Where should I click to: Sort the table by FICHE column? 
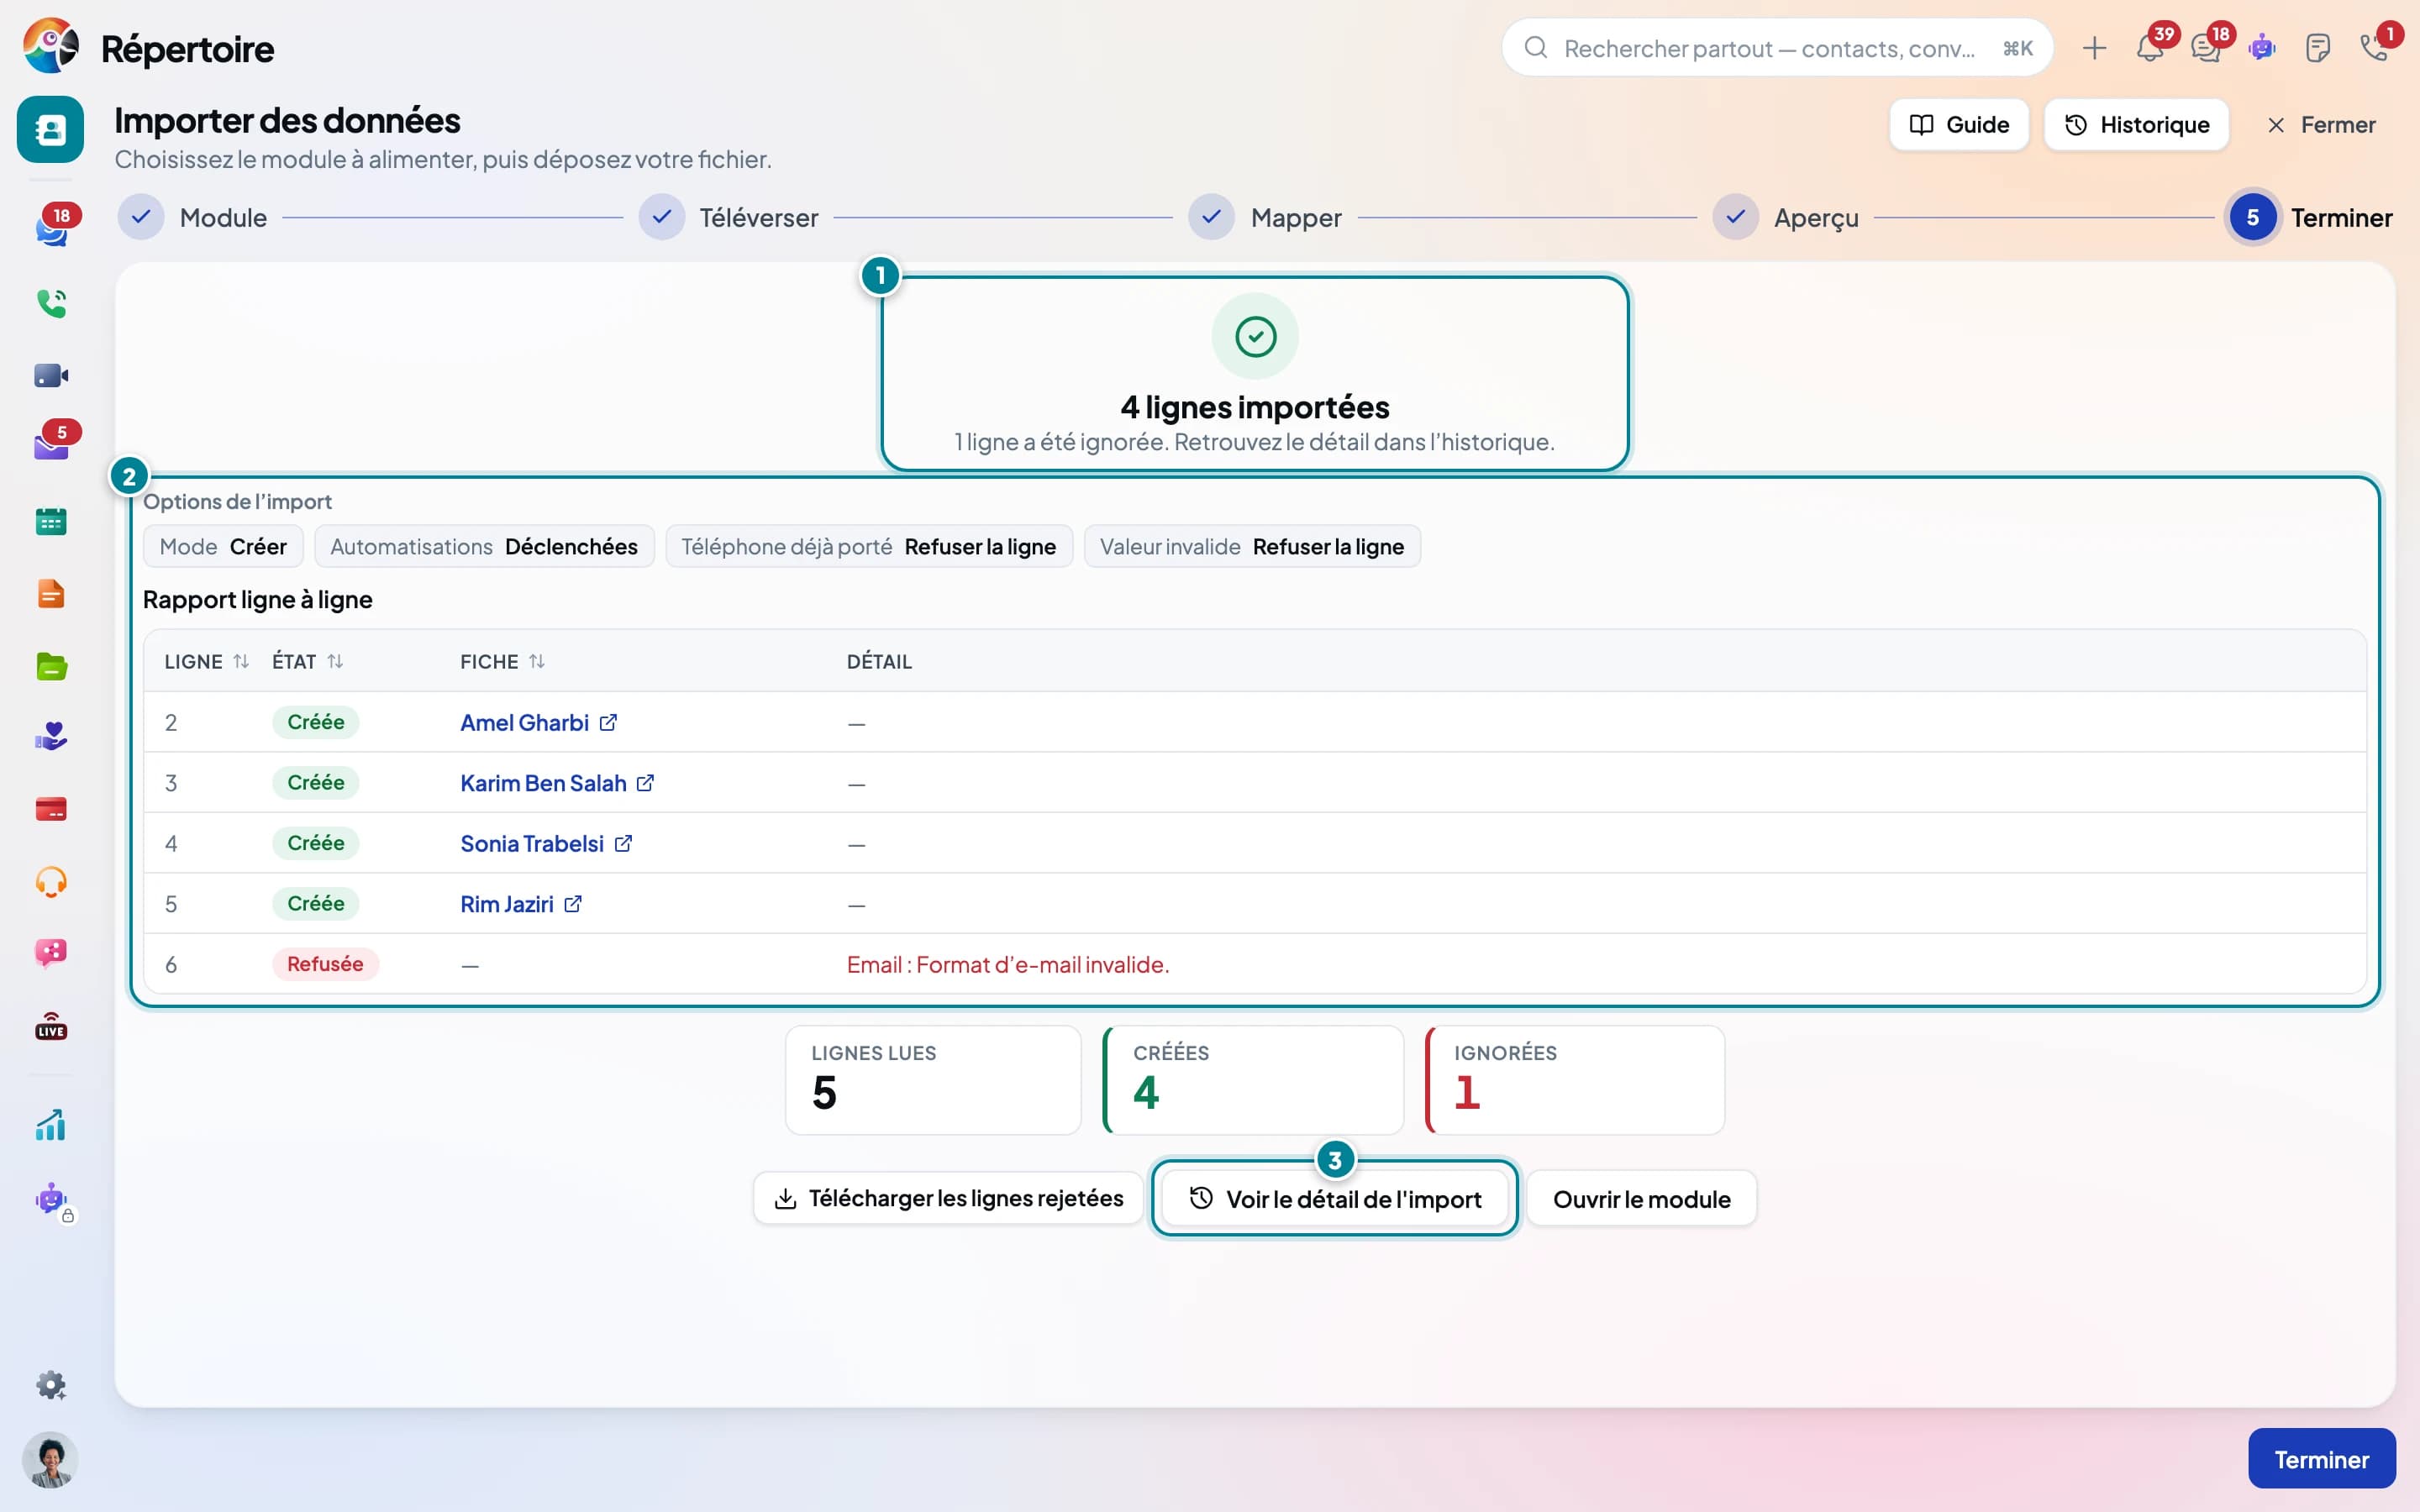(x=503, y=661)
